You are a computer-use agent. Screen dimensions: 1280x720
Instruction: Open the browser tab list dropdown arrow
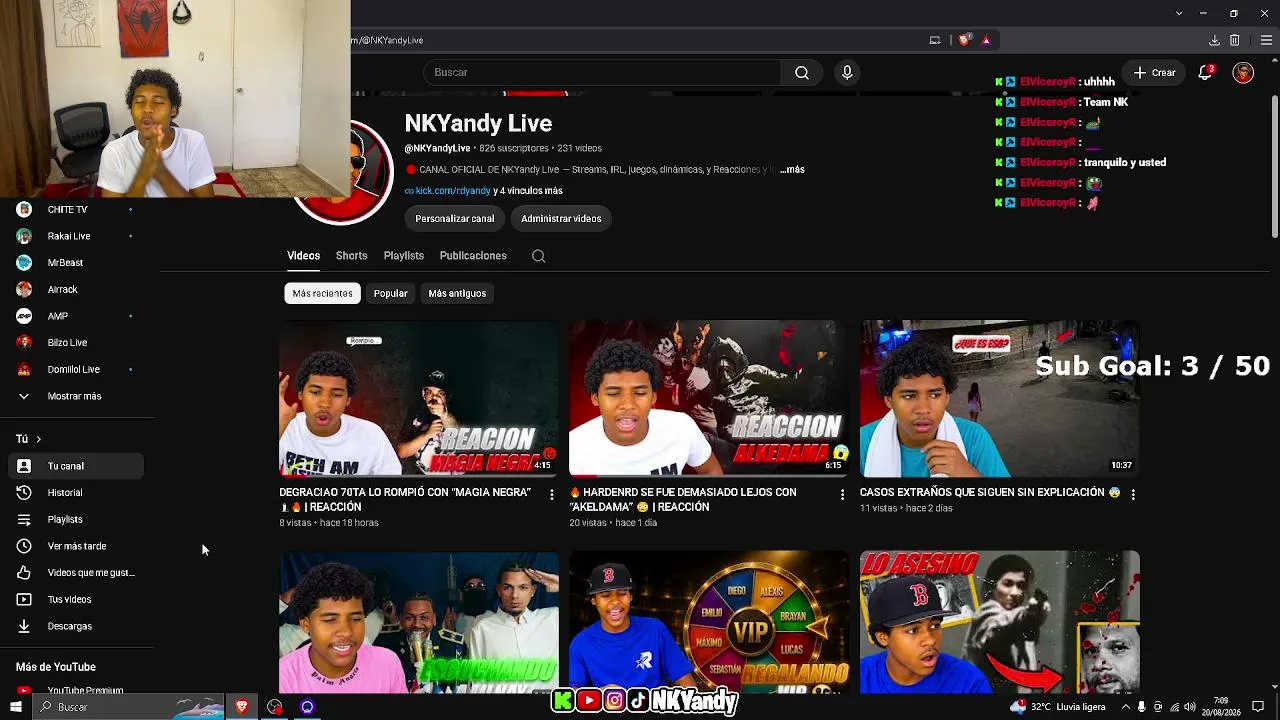pos(1179,14)
